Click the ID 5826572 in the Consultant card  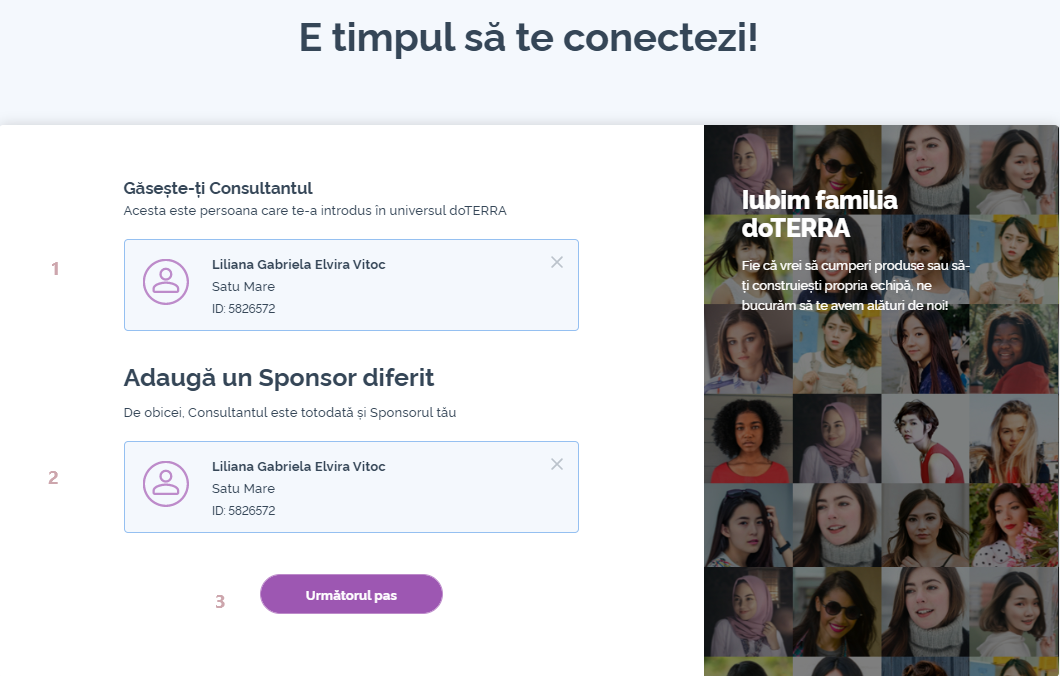click(x=243, y=309)
